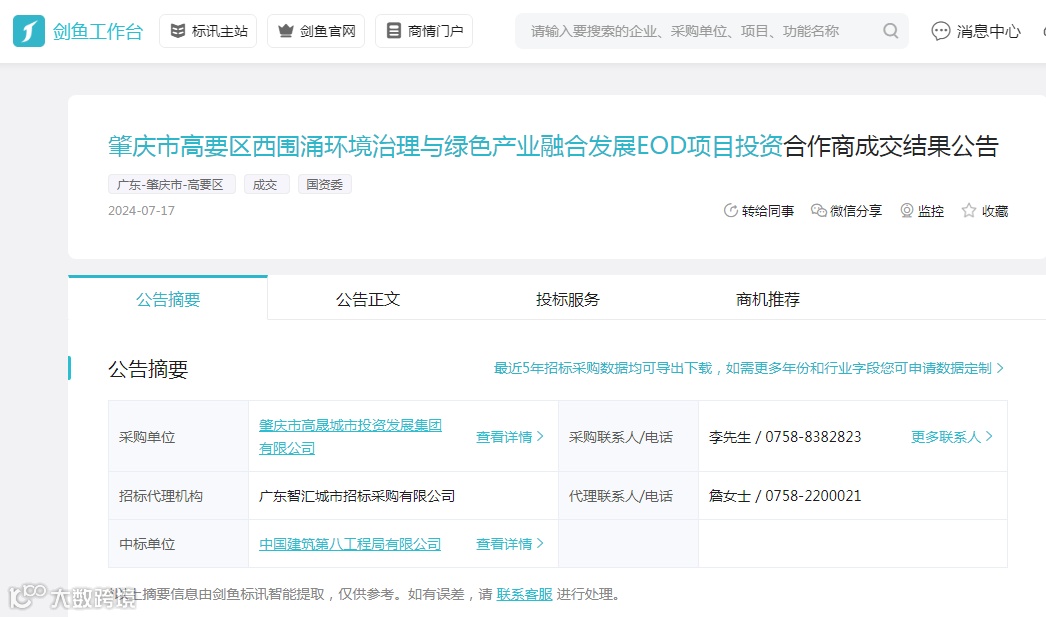Click the book icon in 标讯主站
Image resolution: width=1046 pixels, height=617 pixels.
point(178,31)
